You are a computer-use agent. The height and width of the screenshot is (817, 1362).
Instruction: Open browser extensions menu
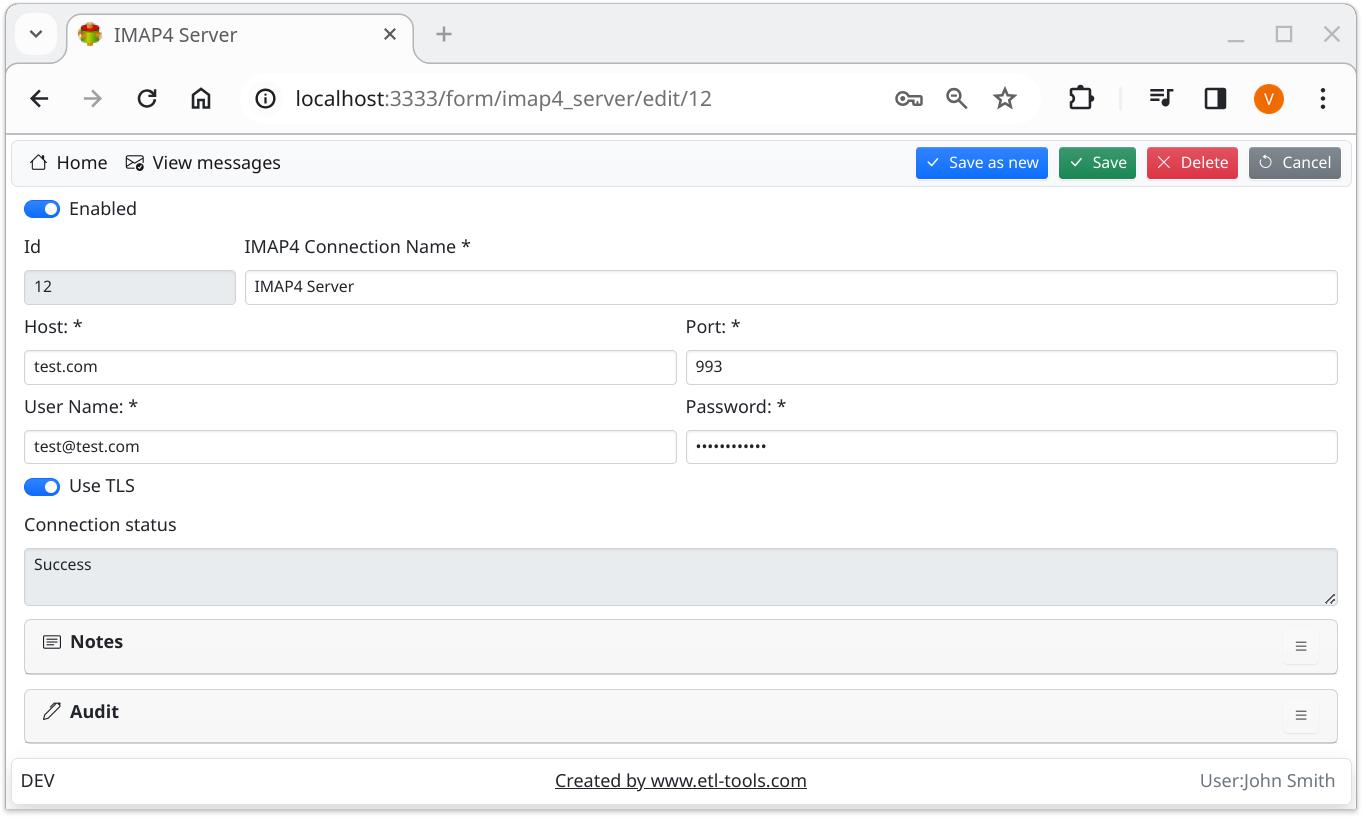(x=1081, y=98)
